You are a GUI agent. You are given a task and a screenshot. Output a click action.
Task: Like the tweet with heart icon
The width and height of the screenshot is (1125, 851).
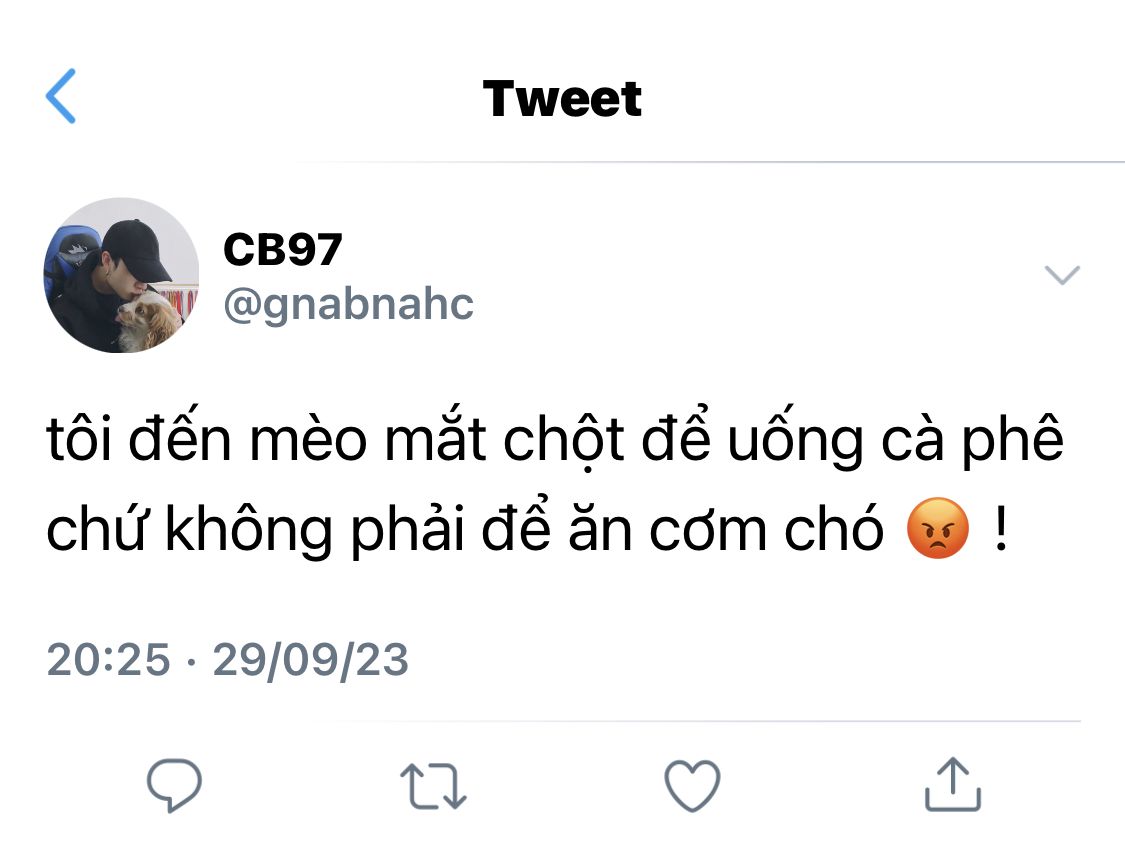click(x=692, y=786)
